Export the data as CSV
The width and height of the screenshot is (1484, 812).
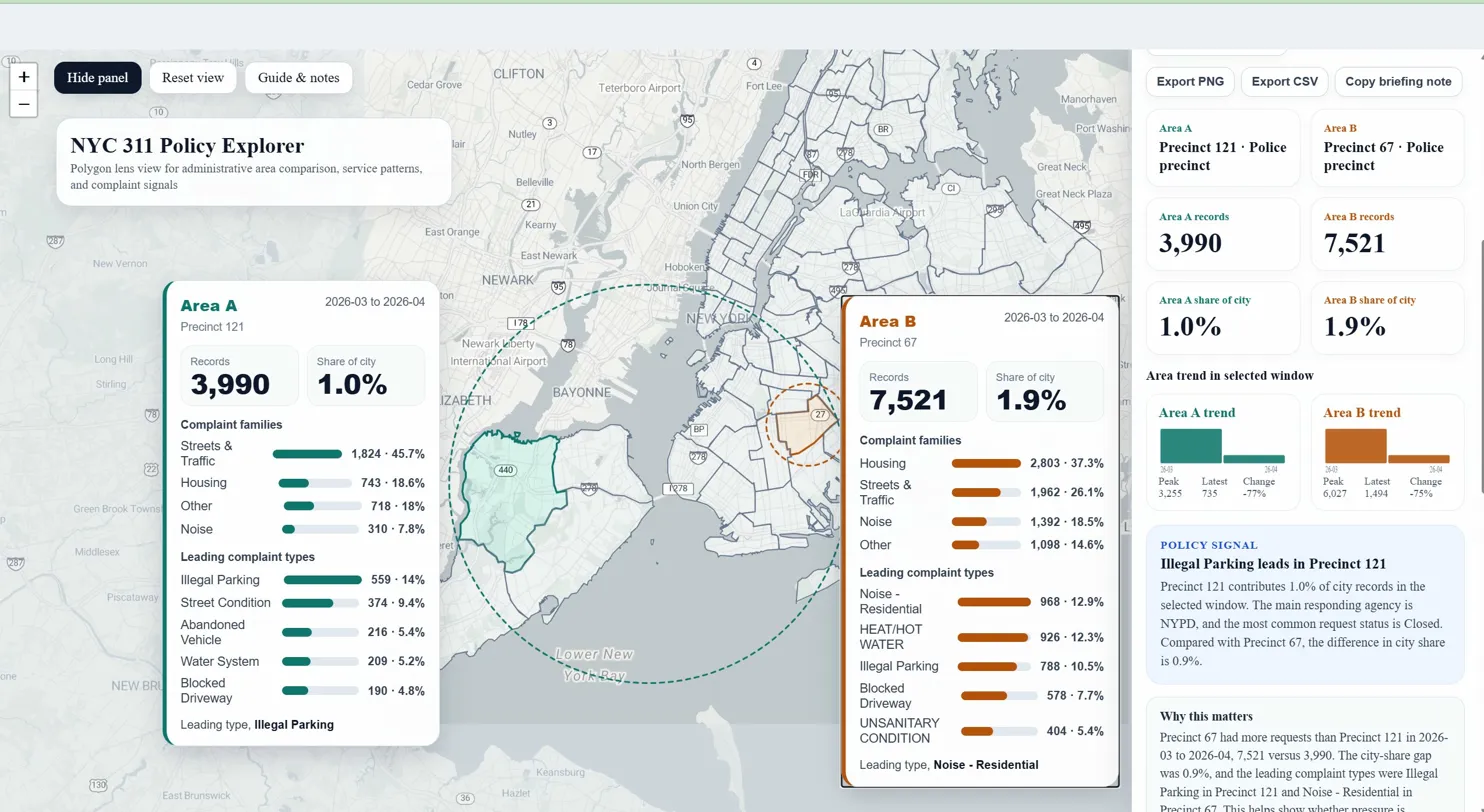click(x=1282, y=81)
